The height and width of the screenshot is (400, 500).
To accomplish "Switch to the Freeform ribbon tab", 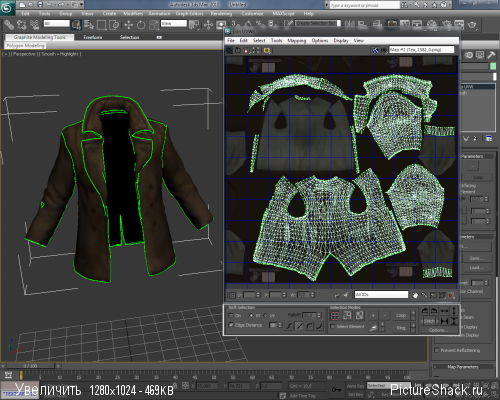I will coord(93,37).
